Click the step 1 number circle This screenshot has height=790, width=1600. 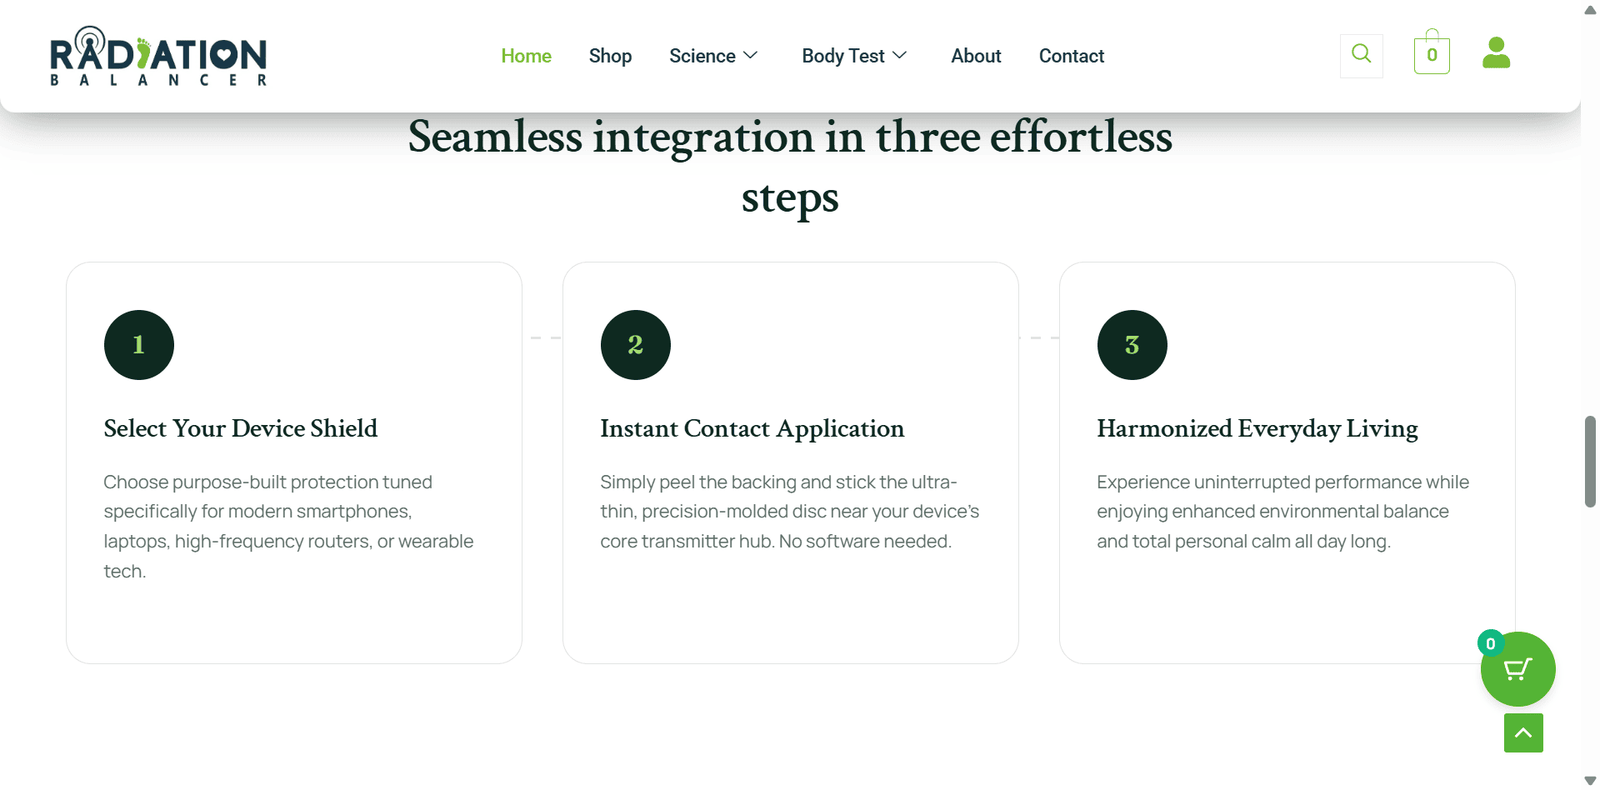139,345
